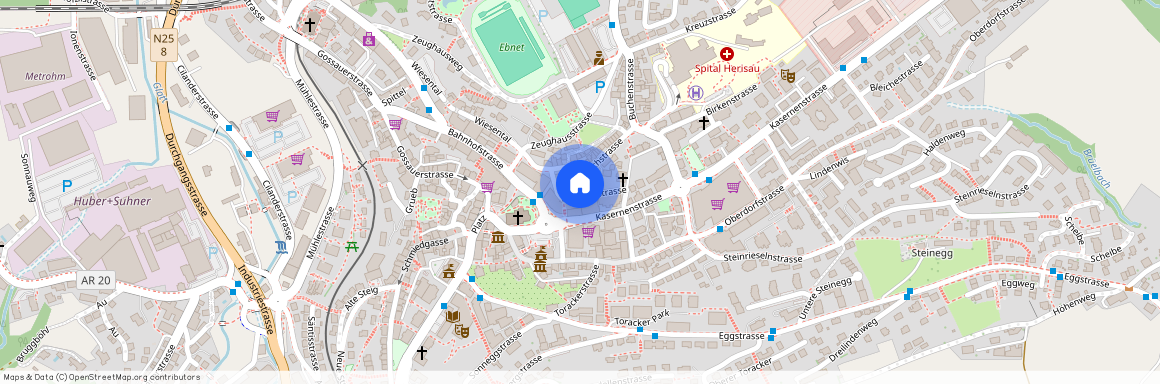Select the Zeughausweg street label

point(437,53)
